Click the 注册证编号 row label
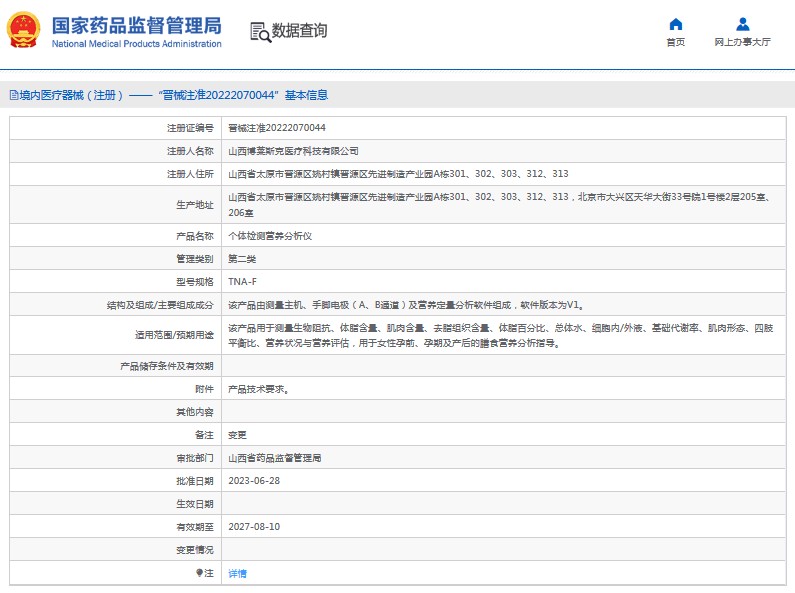 click(x=190, y=128)
